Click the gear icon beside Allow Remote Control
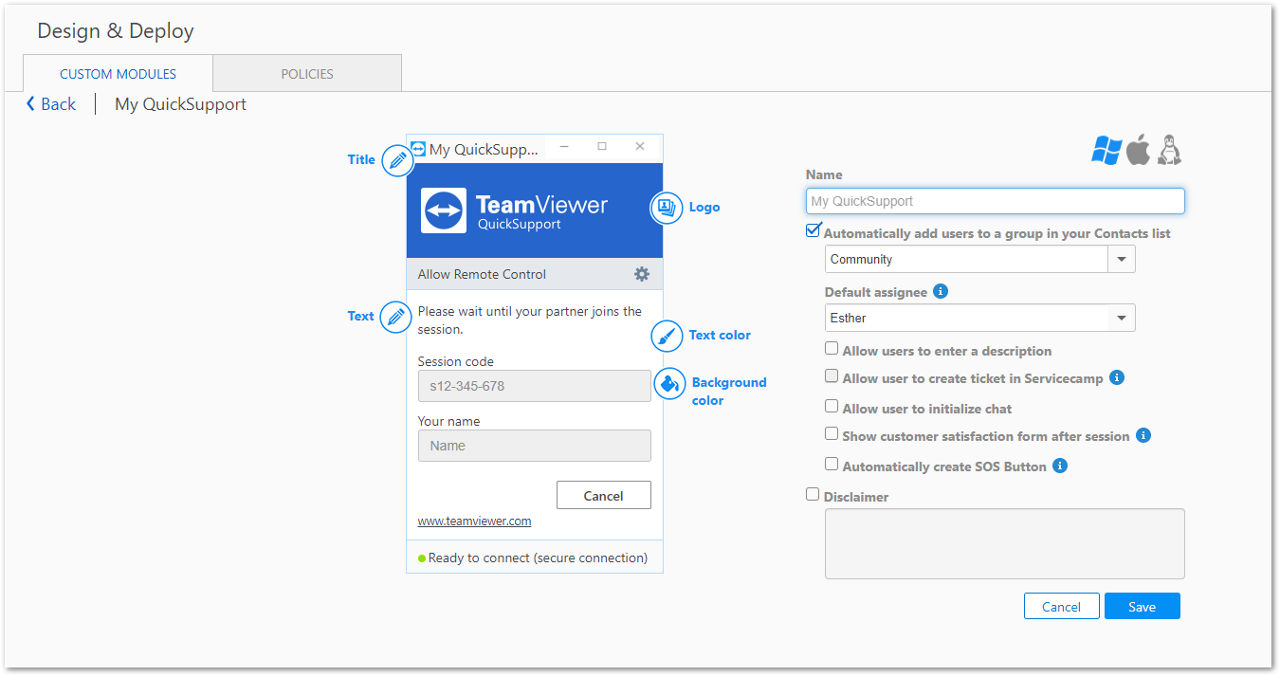The width and height of the screenshot is (1280, 677). tap(642, 274)
